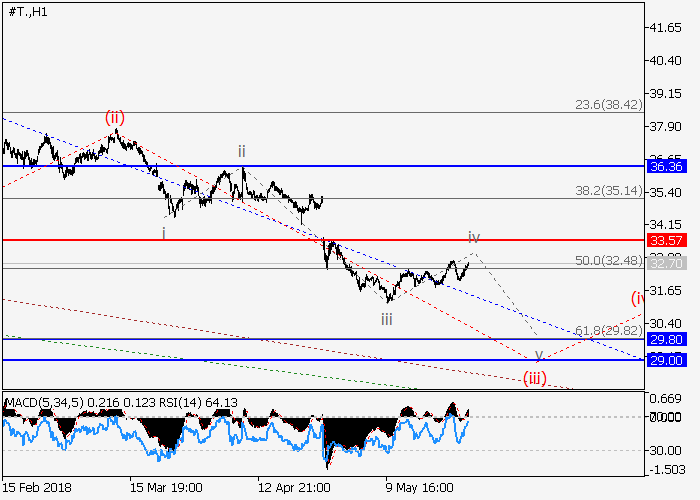Image resolution: width=700 pixels, height=500 pixels.
Task: Click the wave i label
Action: (164, 231)
